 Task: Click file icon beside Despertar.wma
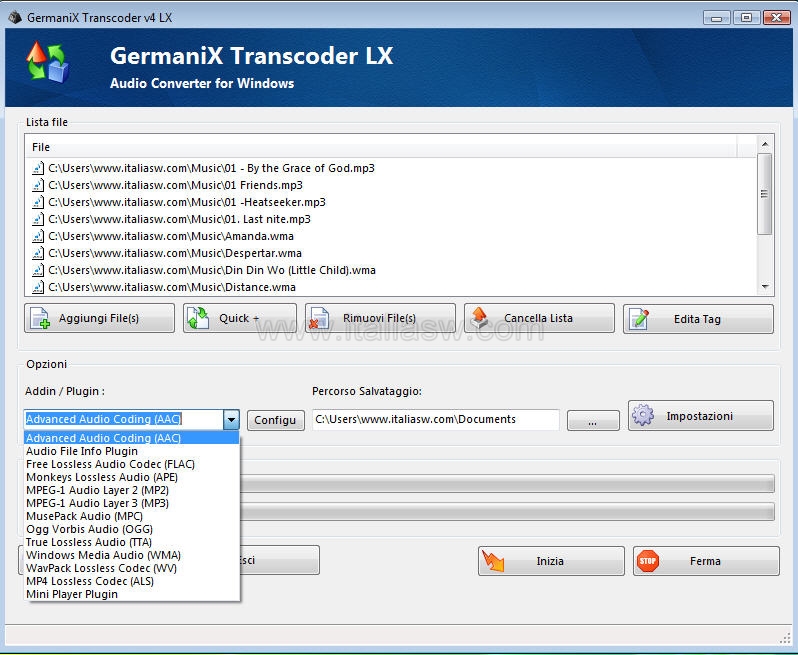38,253
